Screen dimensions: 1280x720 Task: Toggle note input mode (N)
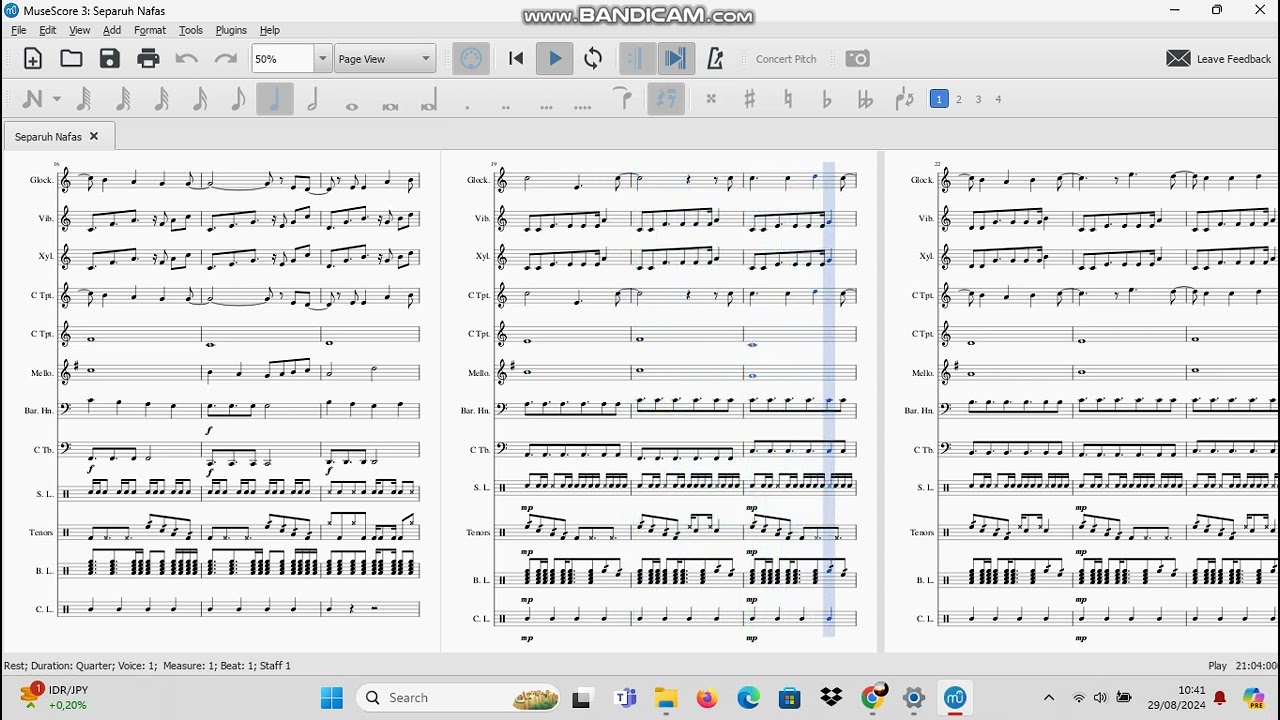coord(32,99)
